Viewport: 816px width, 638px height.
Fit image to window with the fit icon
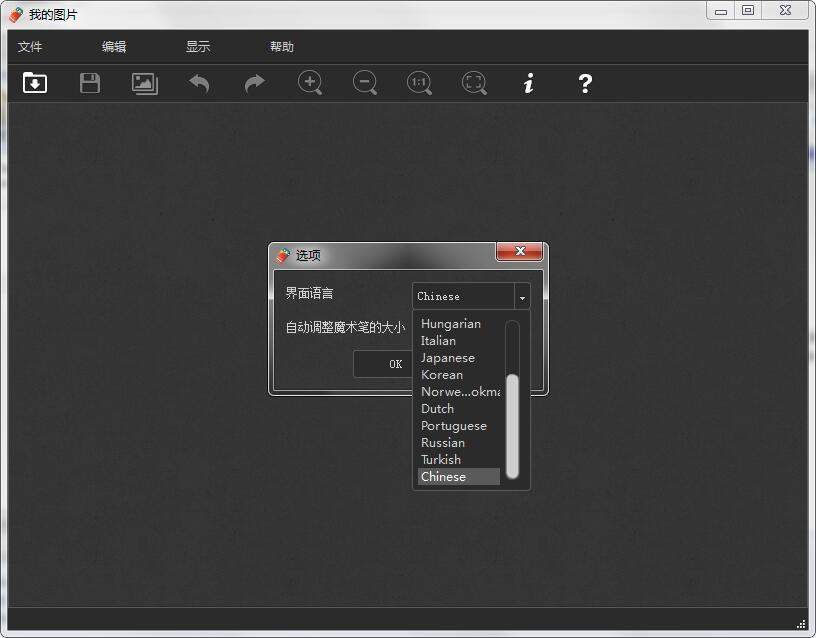click(474, 84)
